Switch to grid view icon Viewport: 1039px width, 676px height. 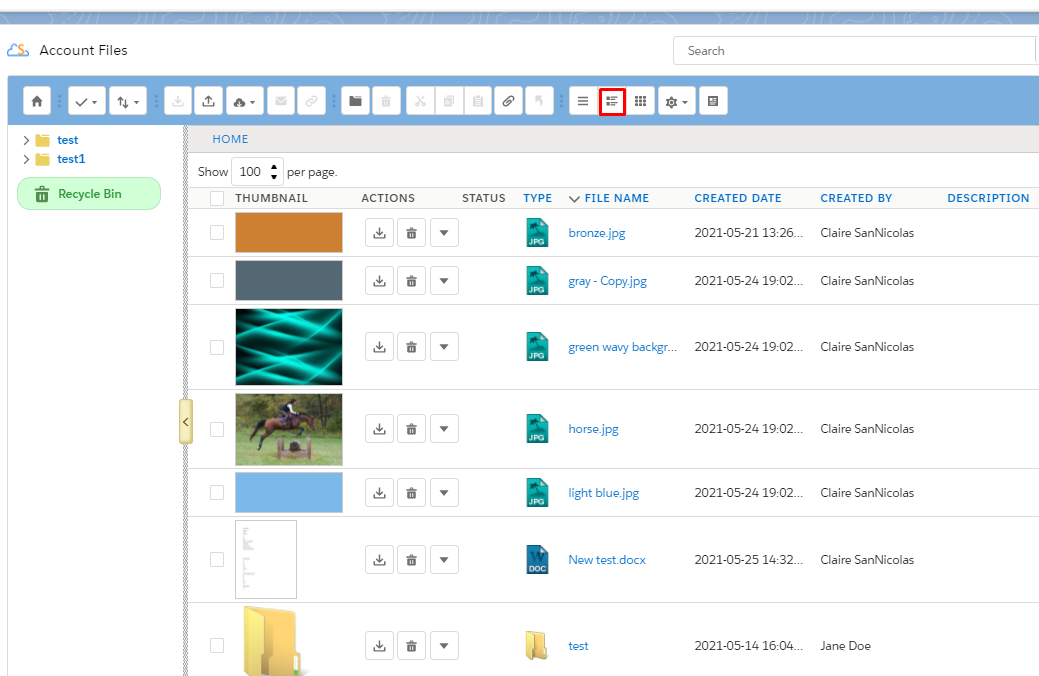click(x=641, y=101)
